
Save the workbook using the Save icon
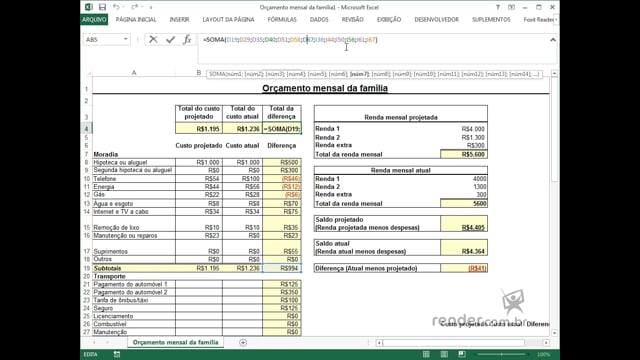point(102,7)
